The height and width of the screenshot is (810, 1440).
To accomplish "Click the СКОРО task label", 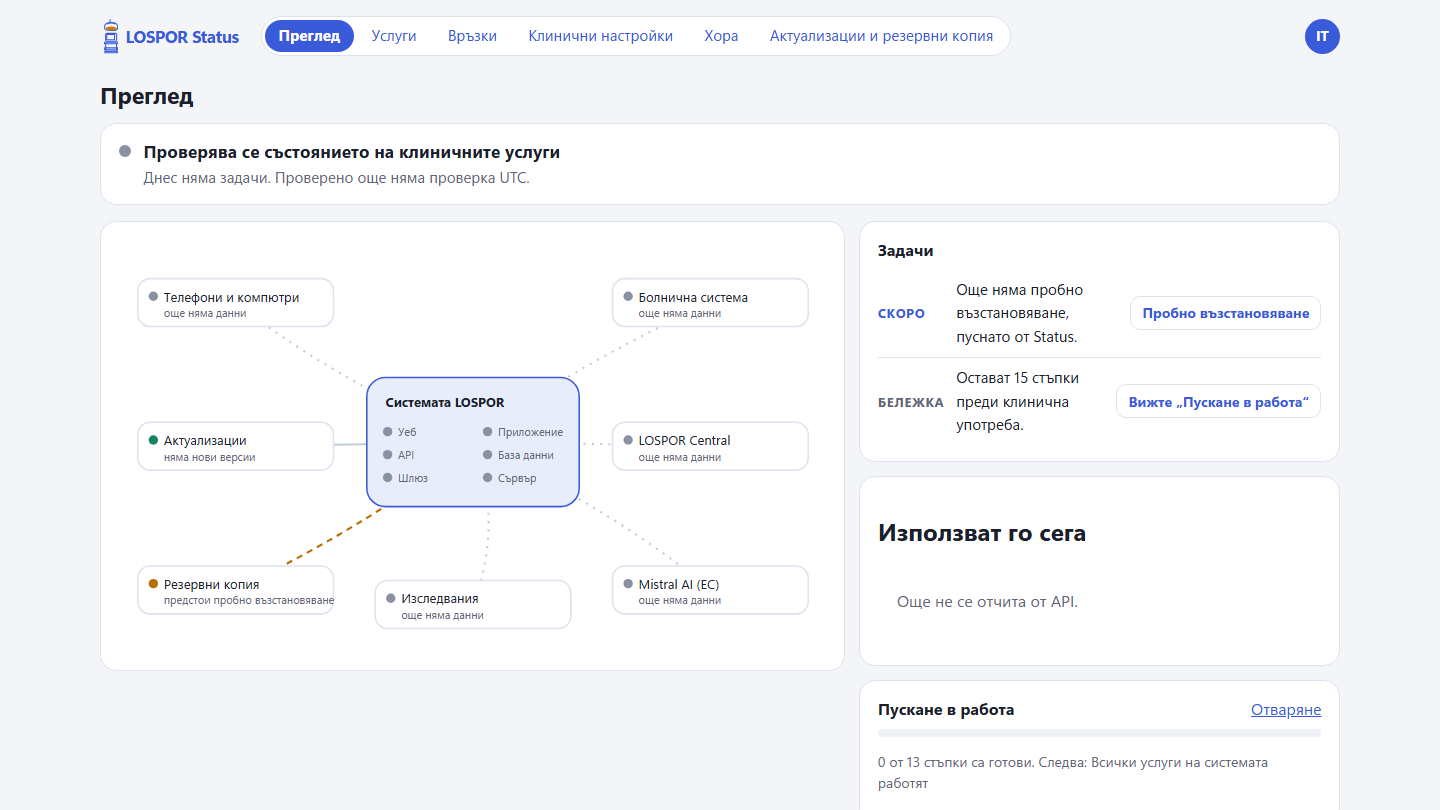I will [902, 314].
